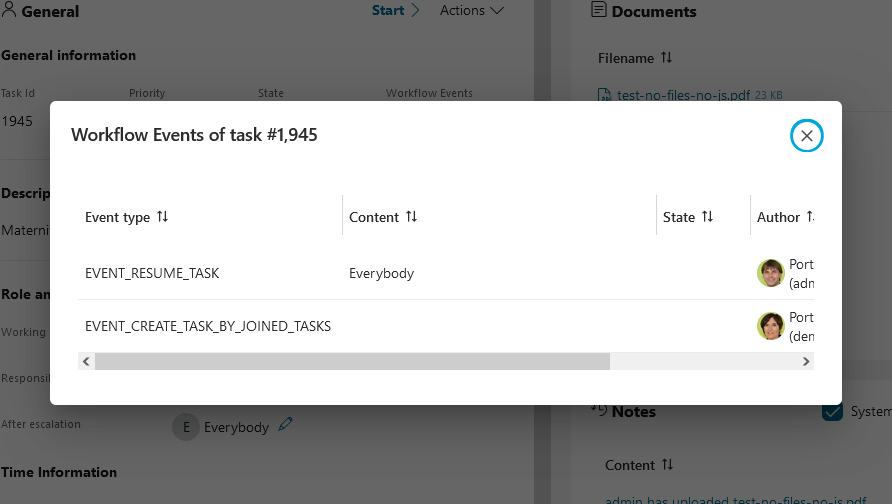The width and height of the screenshot is (892, 504).
Task: Sort table by Author column
Action: tap(810, 217)
